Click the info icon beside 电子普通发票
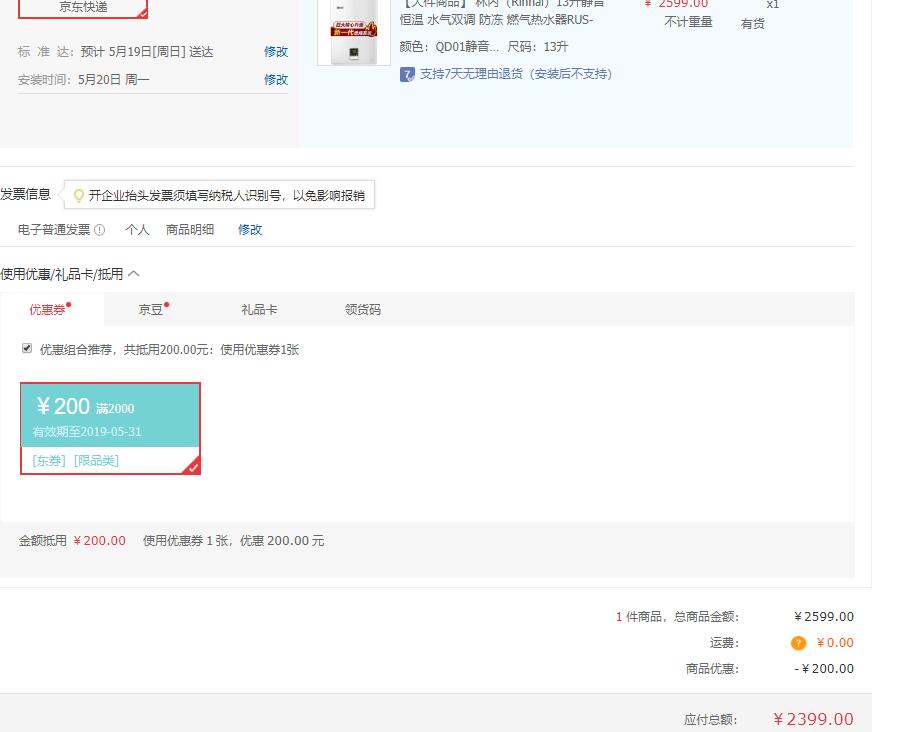This screenshot has width=901, height=732. click(x=99, y=230)
